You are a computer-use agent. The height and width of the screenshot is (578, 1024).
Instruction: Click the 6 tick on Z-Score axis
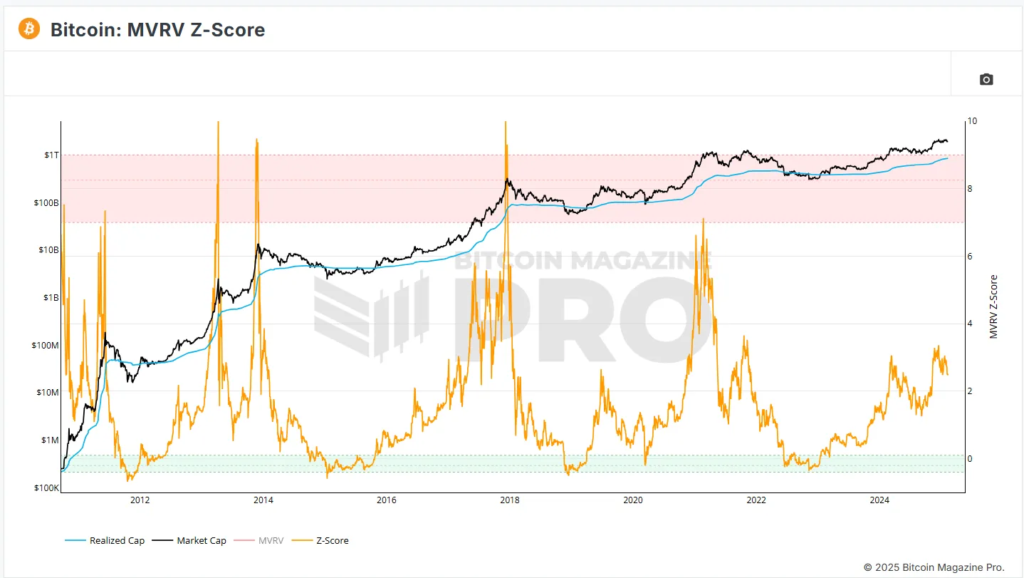coord(970,257)
